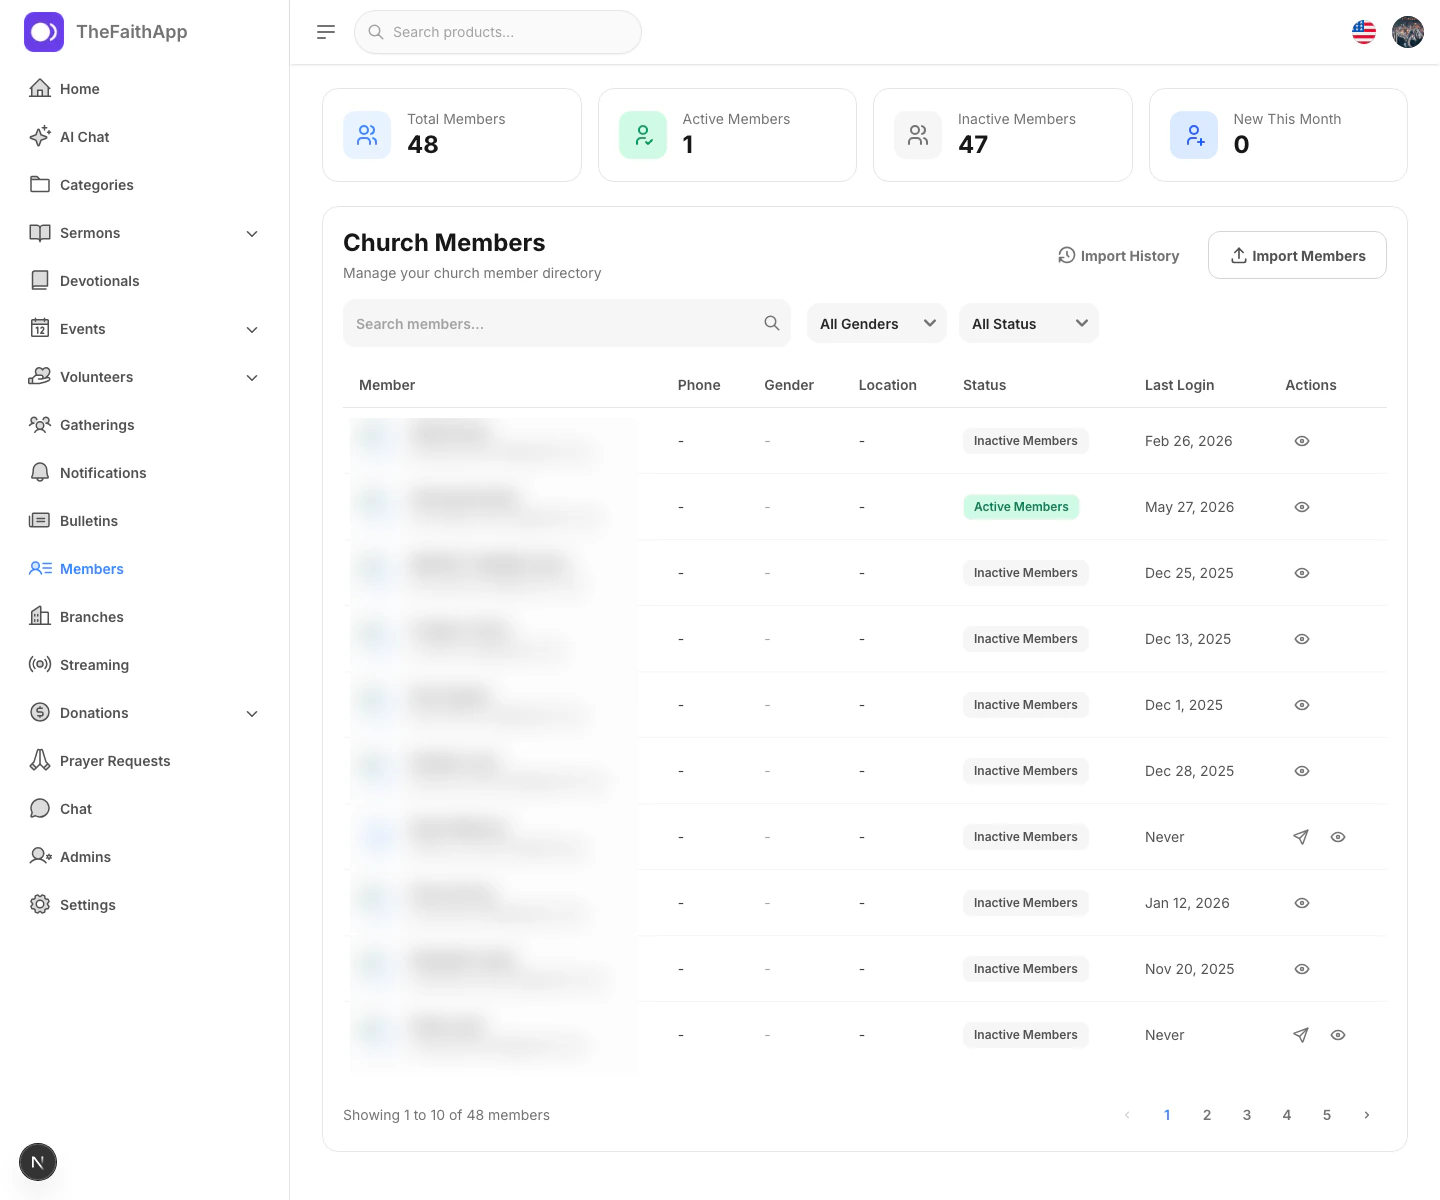The width and height of the screenshot is (1440, 1200).
Task: Go to page 4 of members
Action: tap(1287, 1115)
